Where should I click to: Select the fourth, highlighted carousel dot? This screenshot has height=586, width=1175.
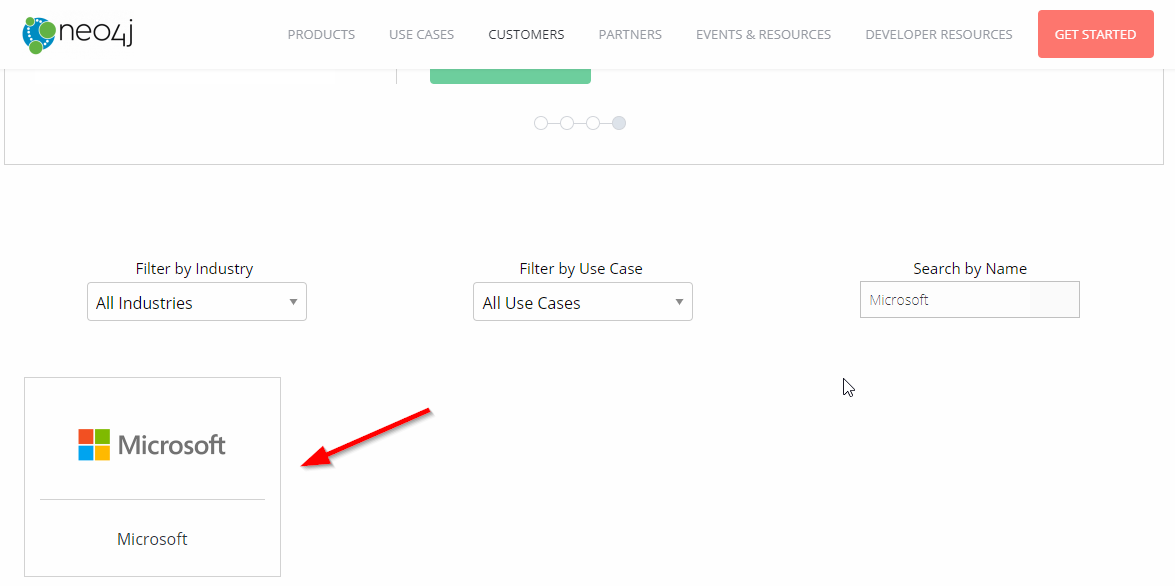click(619, 123)
